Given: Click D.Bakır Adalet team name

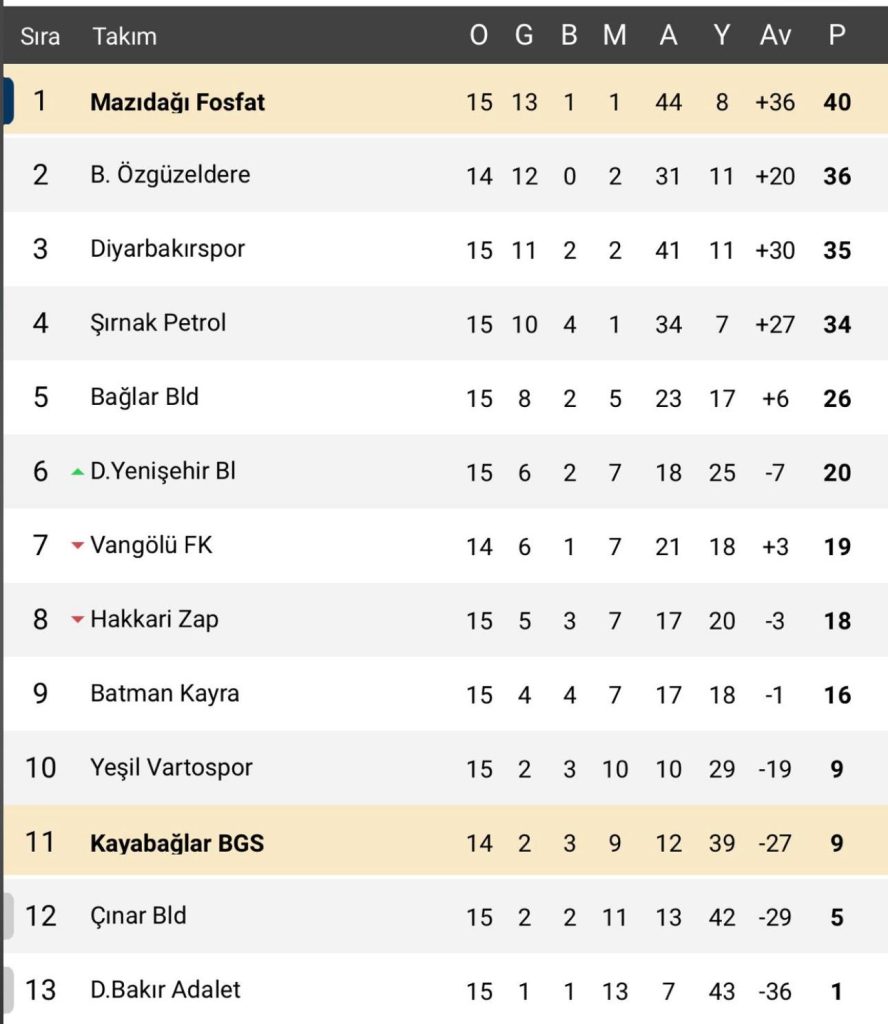Looking at the screenshot, I should point(165,989).
